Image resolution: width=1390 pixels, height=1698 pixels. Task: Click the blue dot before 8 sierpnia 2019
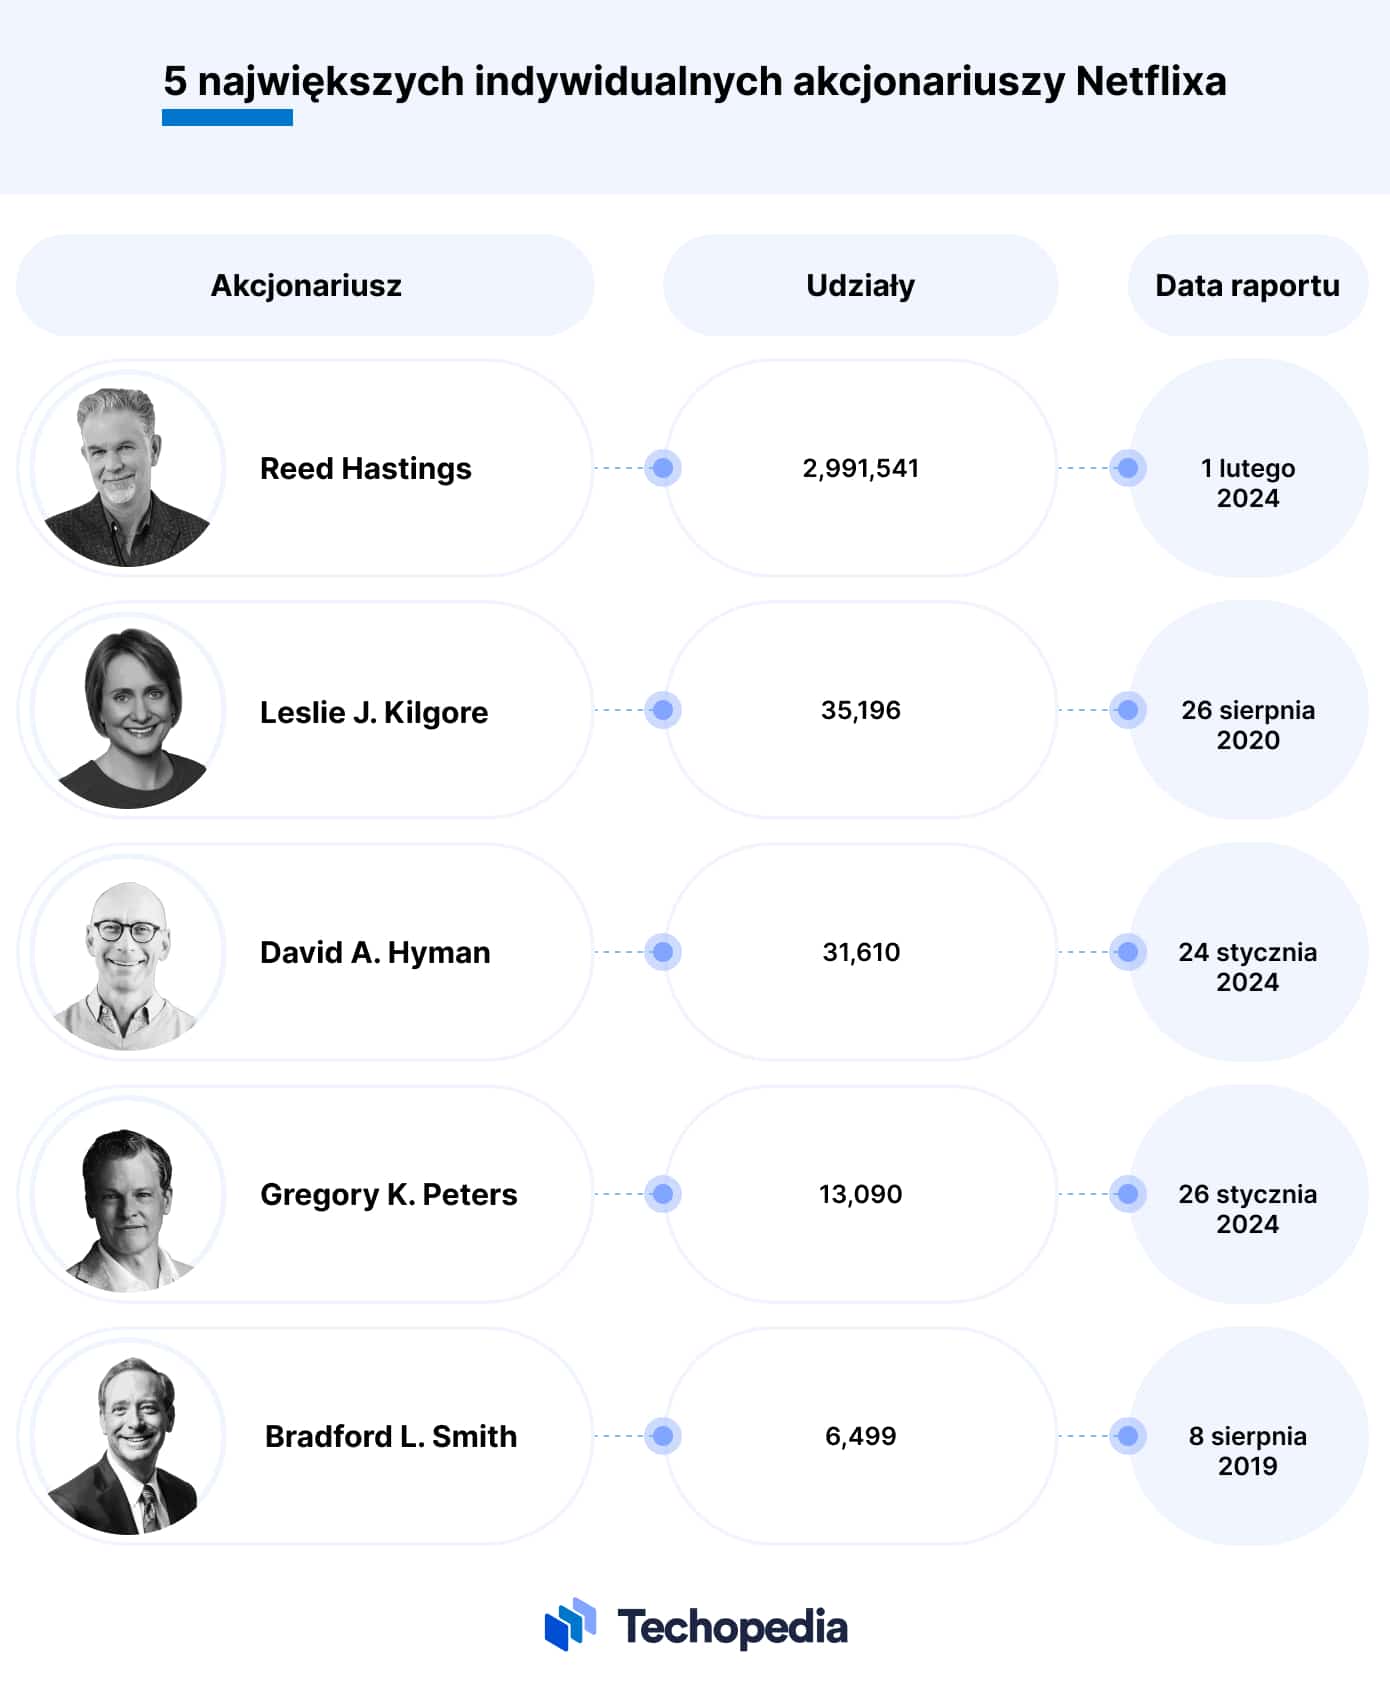coord(1127,1436)
